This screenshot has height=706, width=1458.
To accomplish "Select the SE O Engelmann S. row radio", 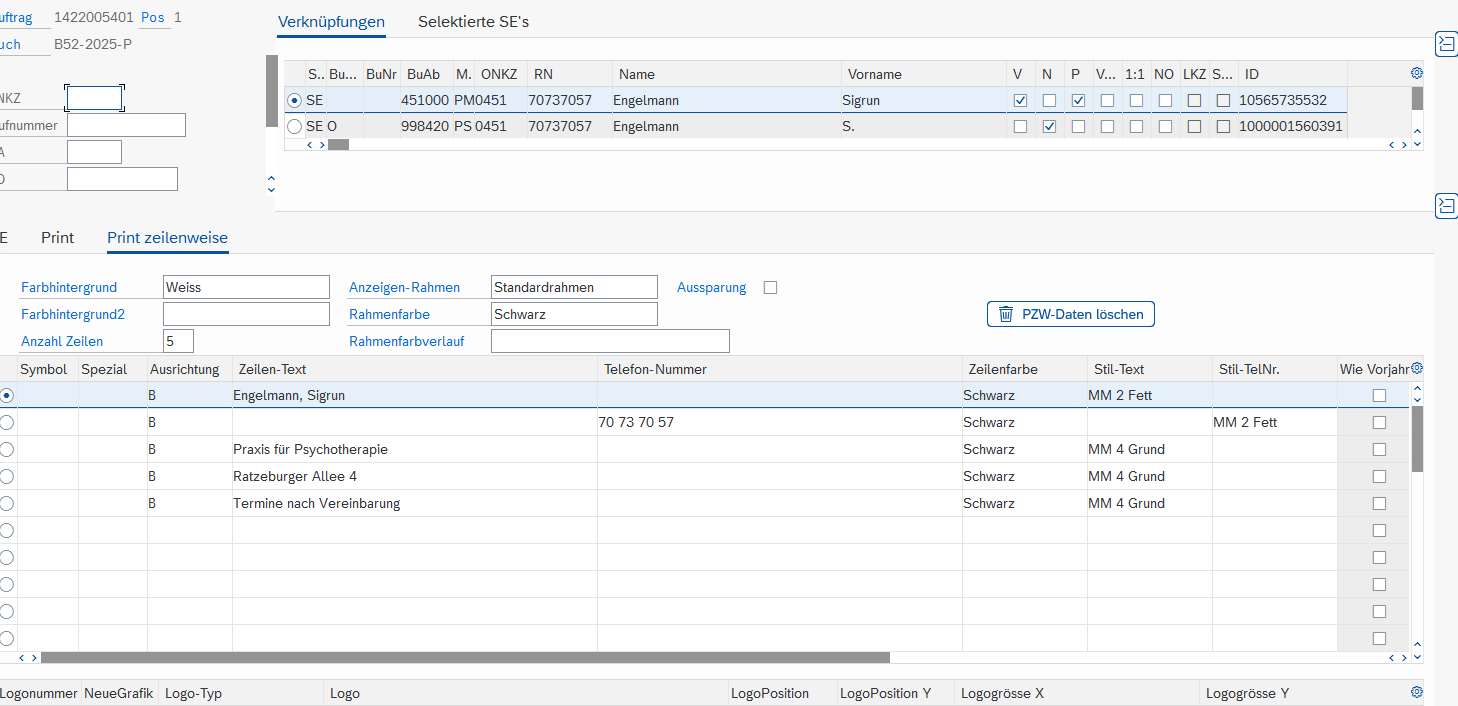I will point(294,127).
